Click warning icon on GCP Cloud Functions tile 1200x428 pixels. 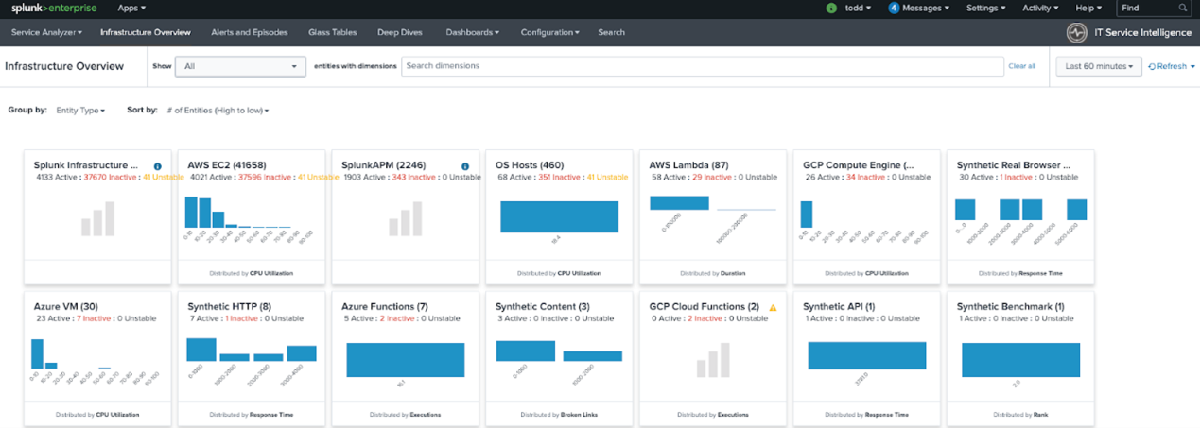click(x=772, y=307)
